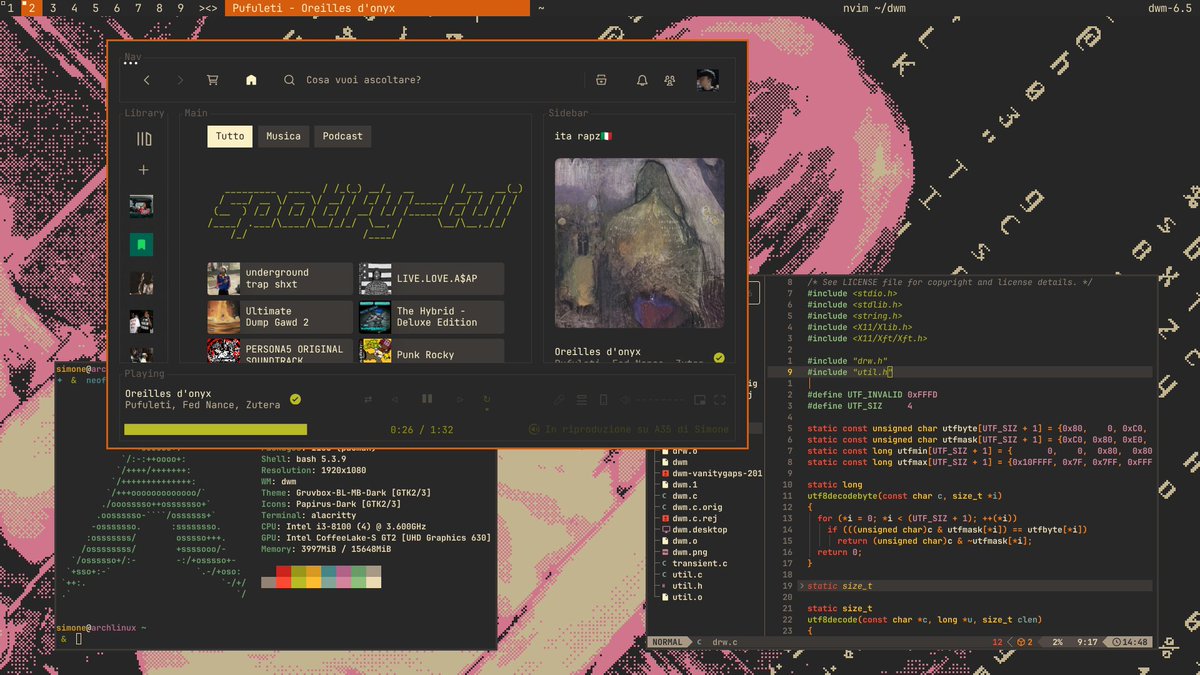Open 'The Hybrid - Deluxe Edition' card

coord(431,317)
